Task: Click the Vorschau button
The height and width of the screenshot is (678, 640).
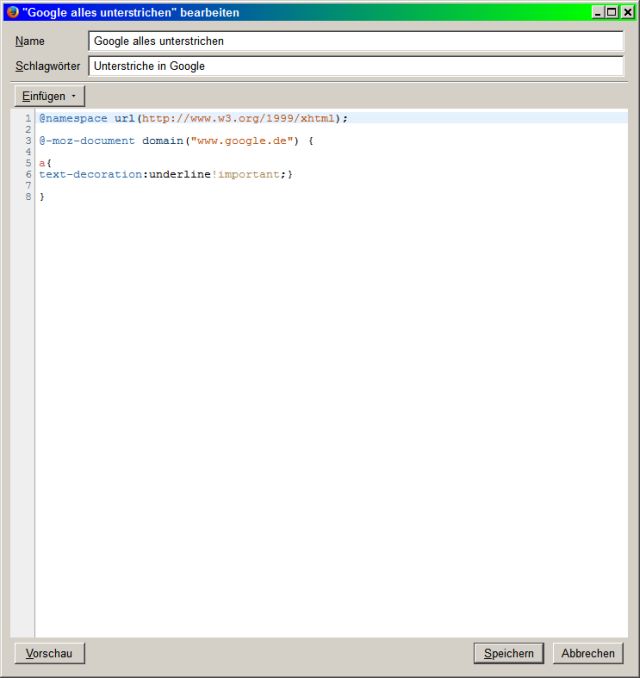Action: [x=50, y=653]
